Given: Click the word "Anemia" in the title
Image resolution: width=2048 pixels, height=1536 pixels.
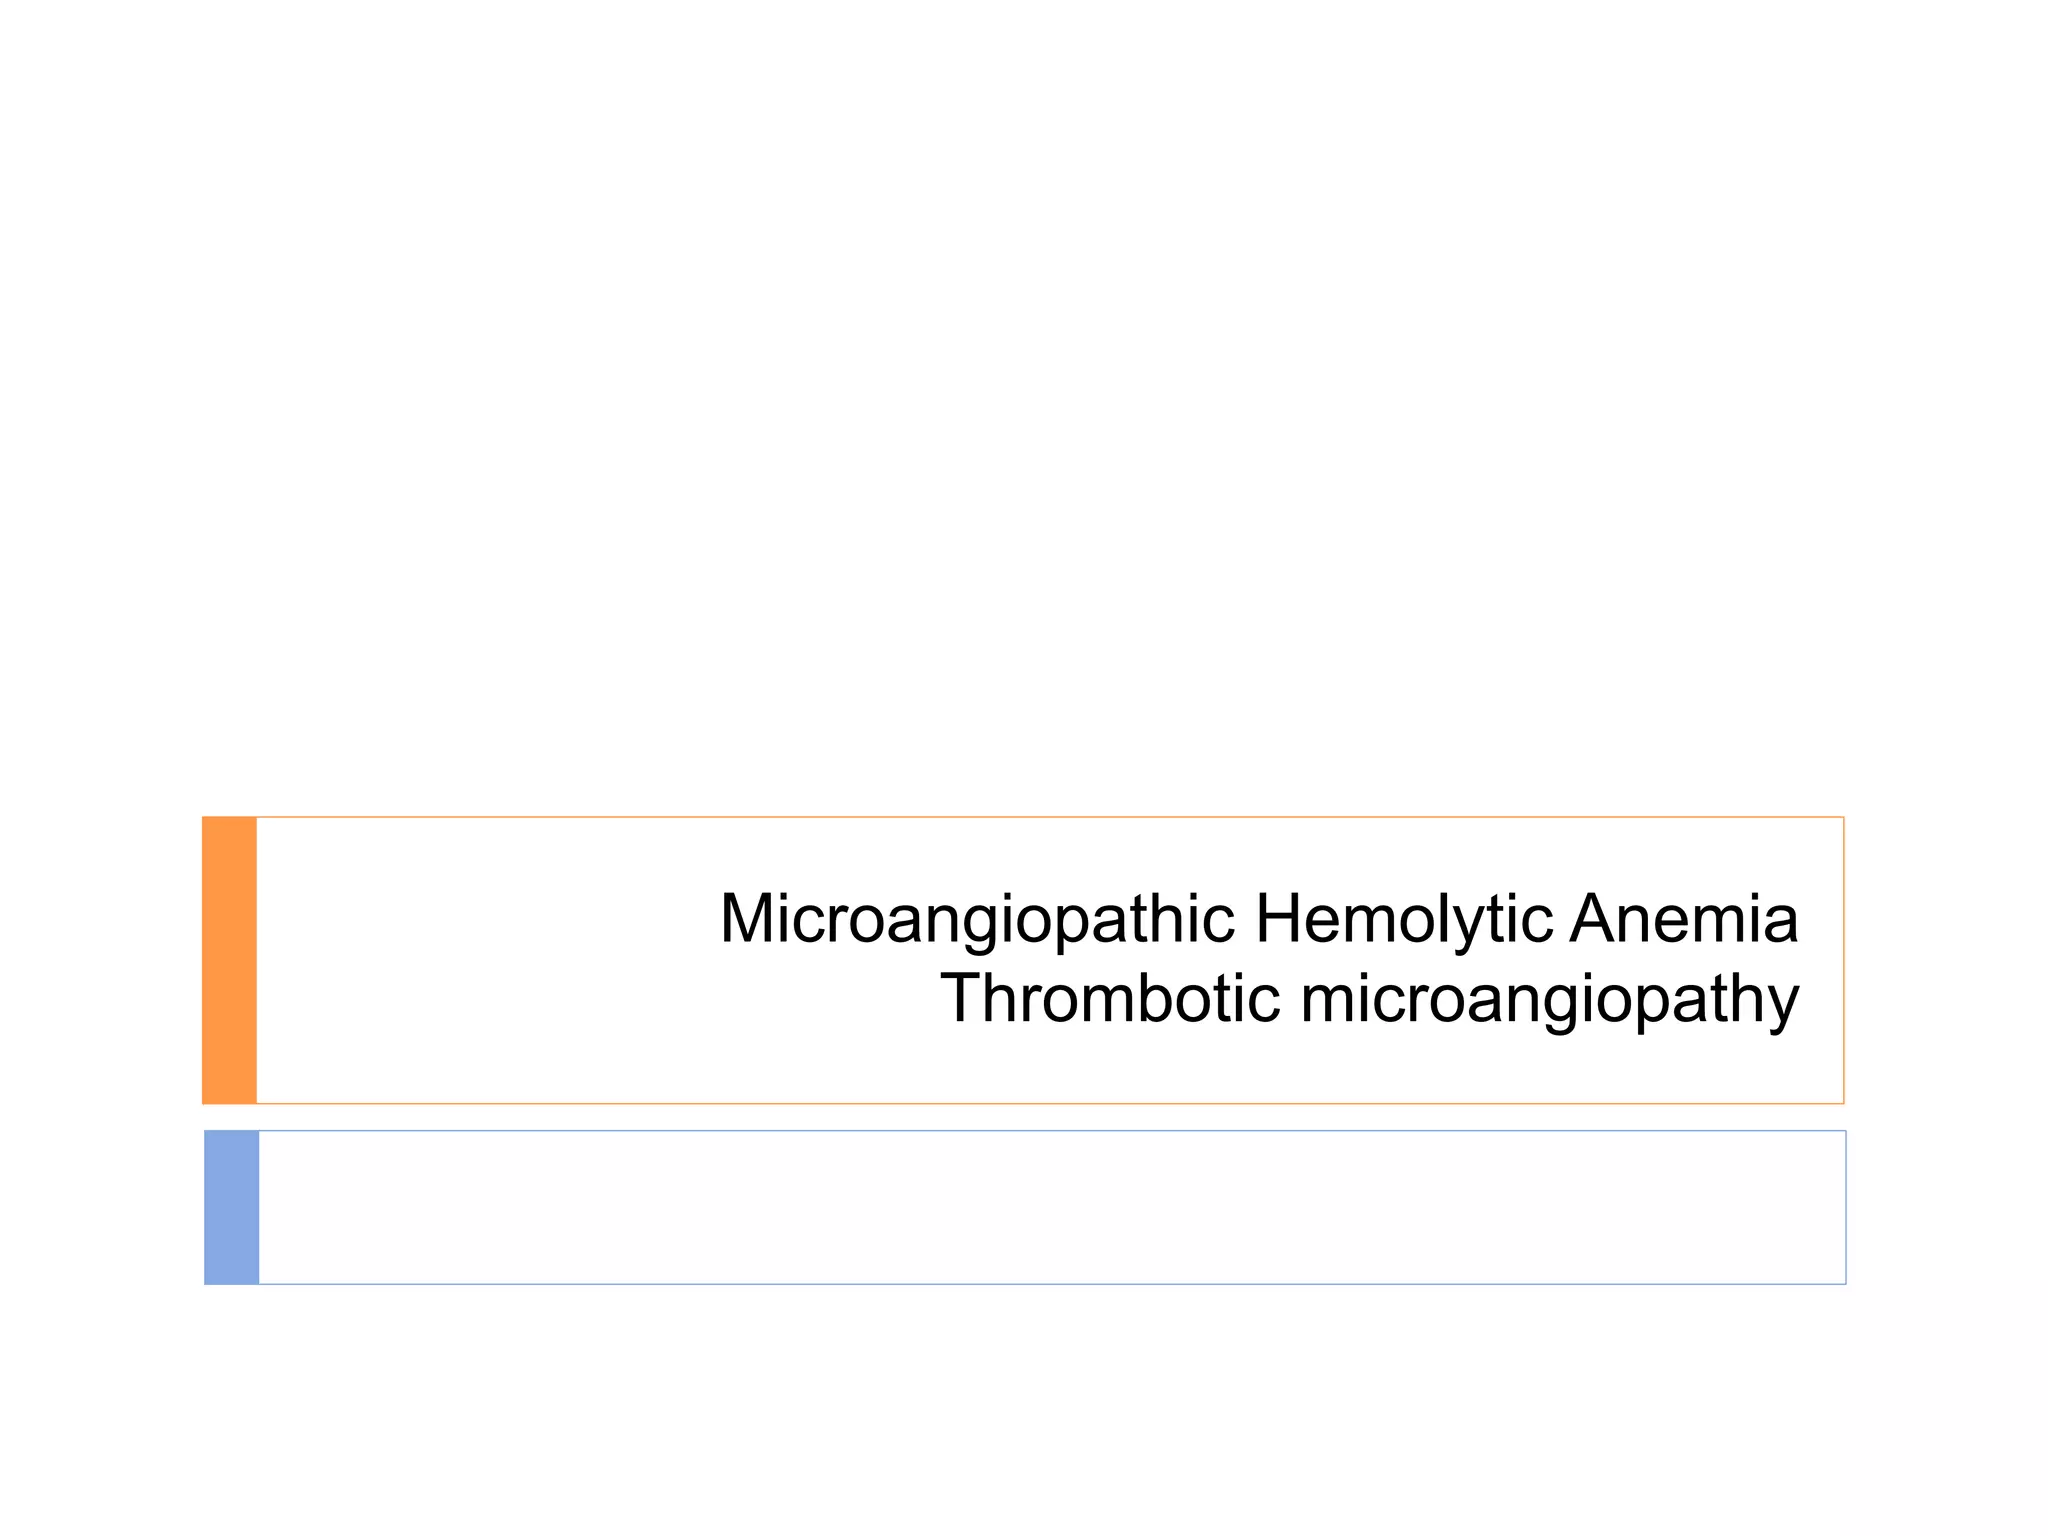Looking at the screenshot, I should pos(1684,919).
